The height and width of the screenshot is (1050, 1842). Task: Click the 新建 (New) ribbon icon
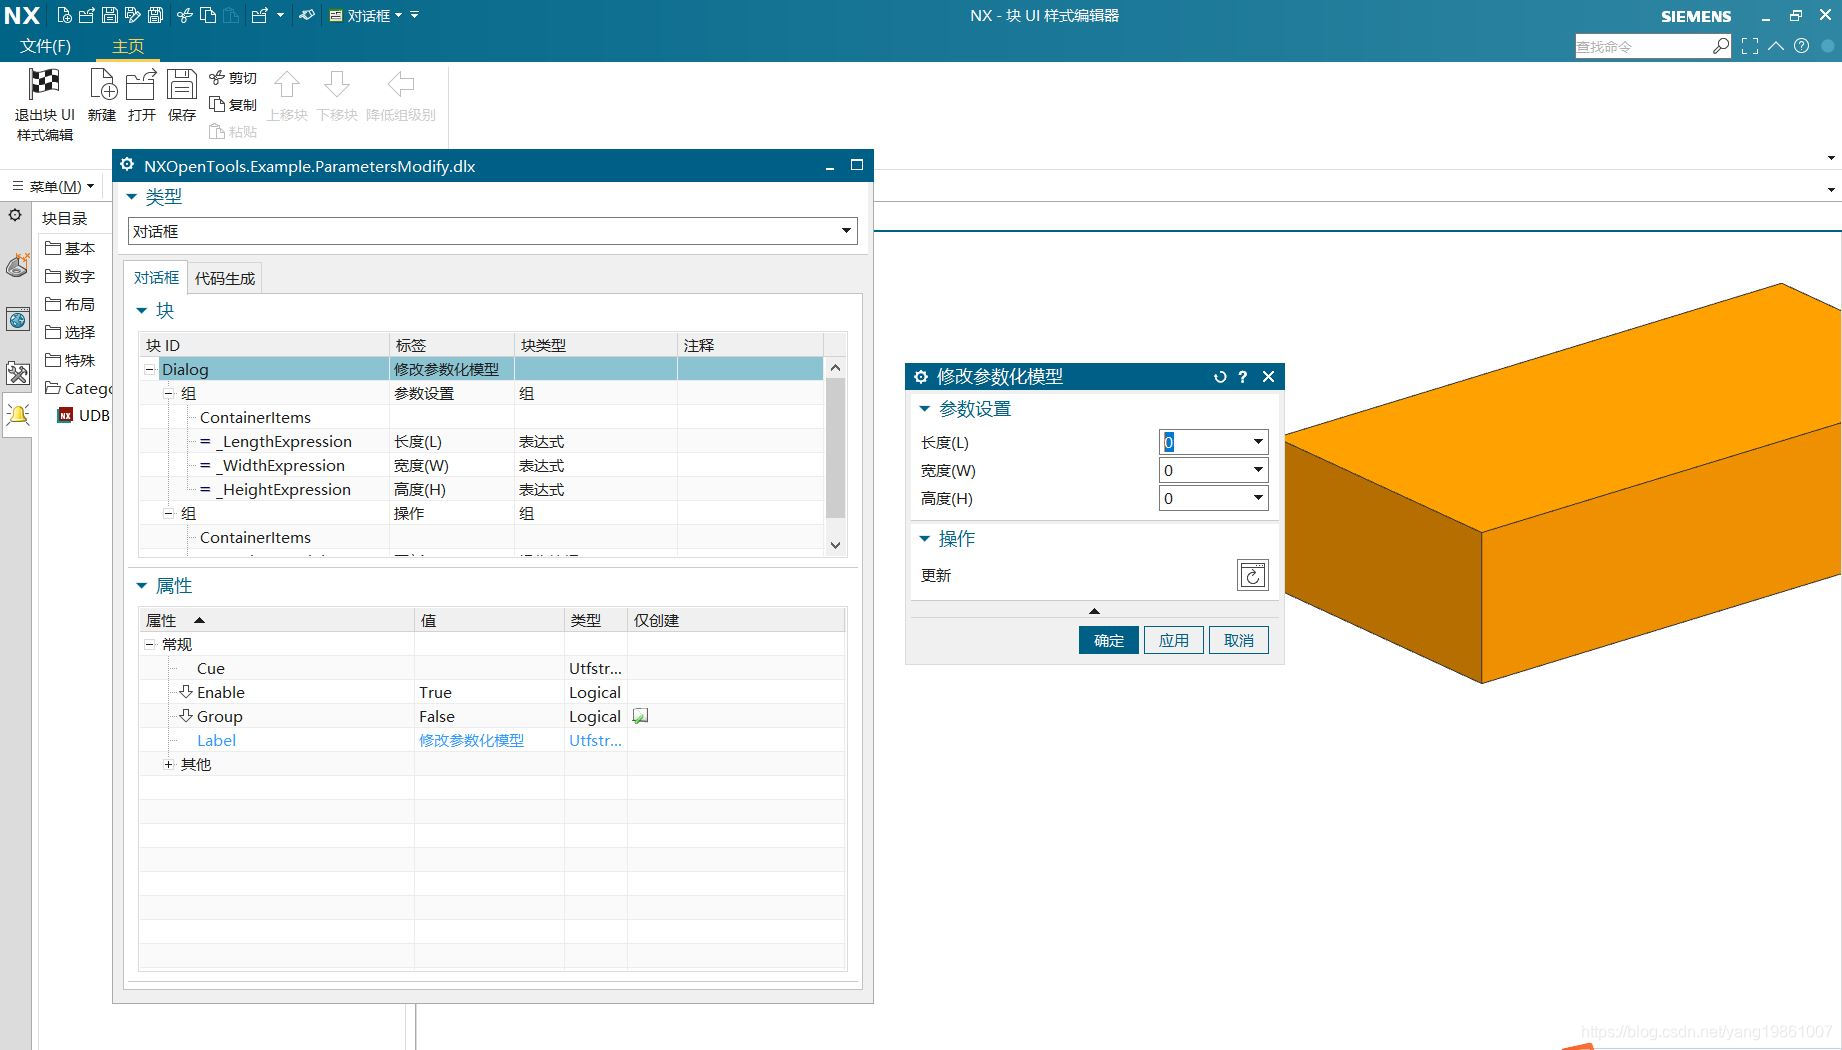tap(102, 84)
